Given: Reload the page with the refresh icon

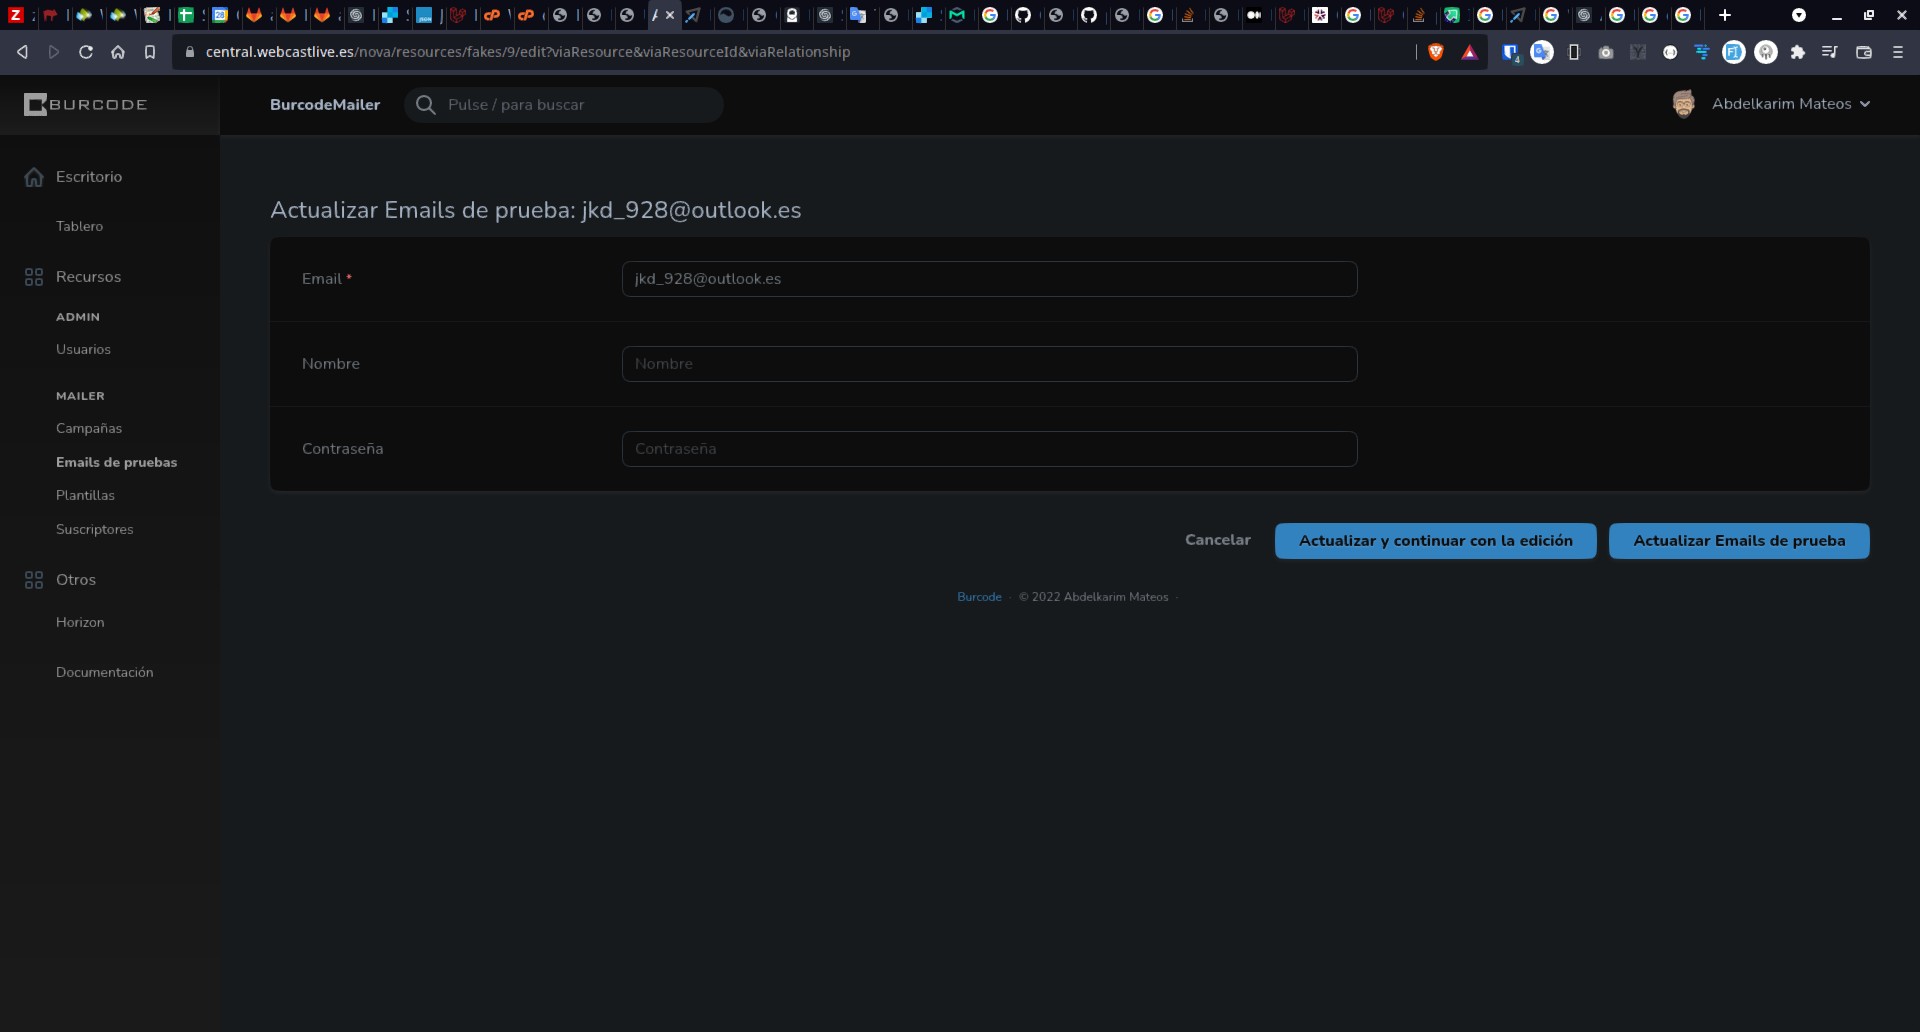Looking at the screenshot, I should 86,52.
